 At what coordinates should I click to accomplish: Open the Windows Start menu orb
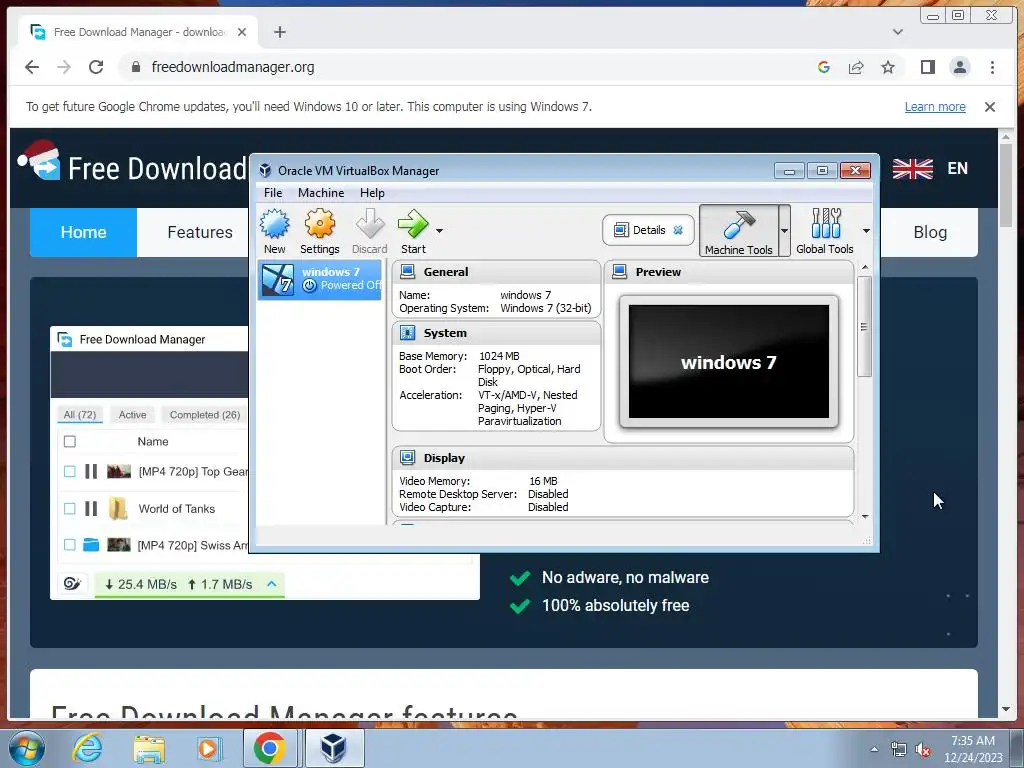27,748
